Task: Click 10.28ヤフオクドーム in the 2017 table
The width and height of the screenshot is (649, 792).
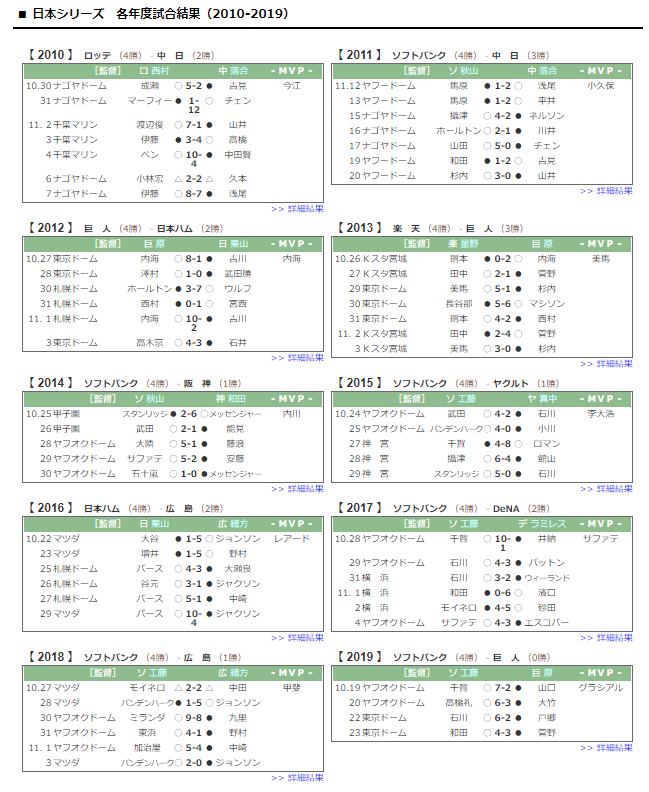Action: tap(380, 538)
